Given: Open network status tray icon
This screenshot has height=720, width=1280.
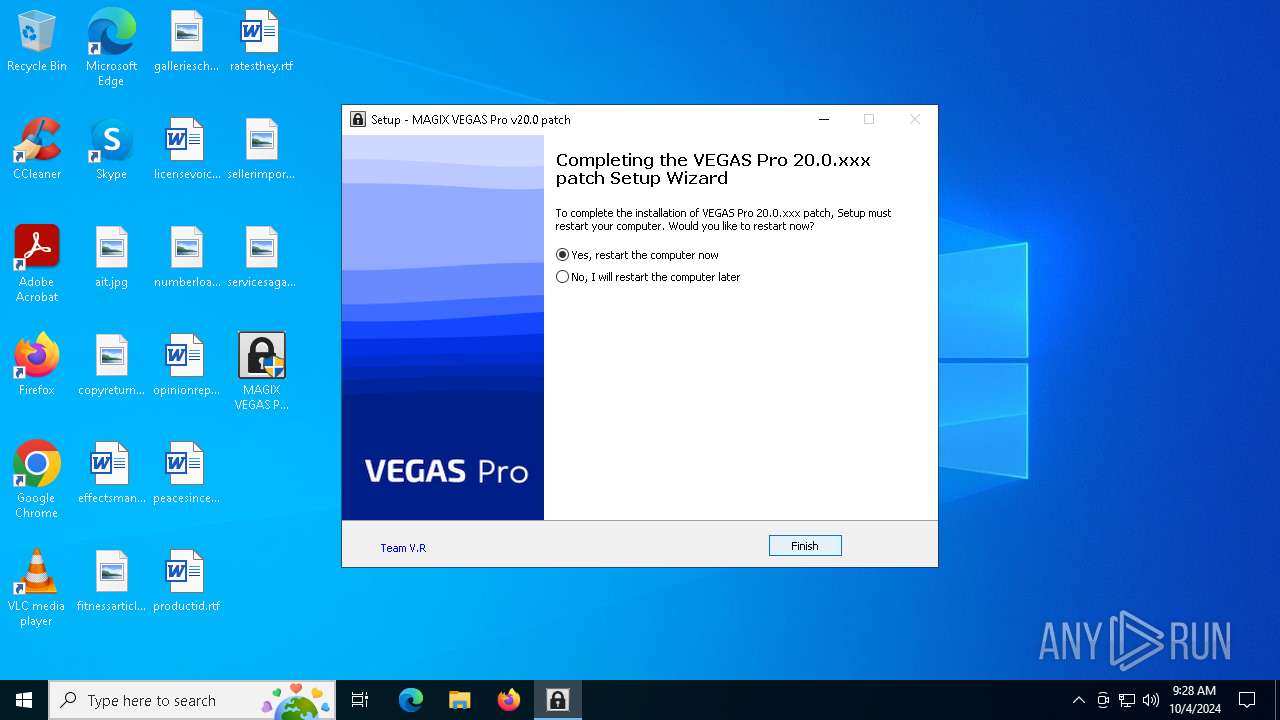Looking at the screenshot, I should pos(1127,700).
